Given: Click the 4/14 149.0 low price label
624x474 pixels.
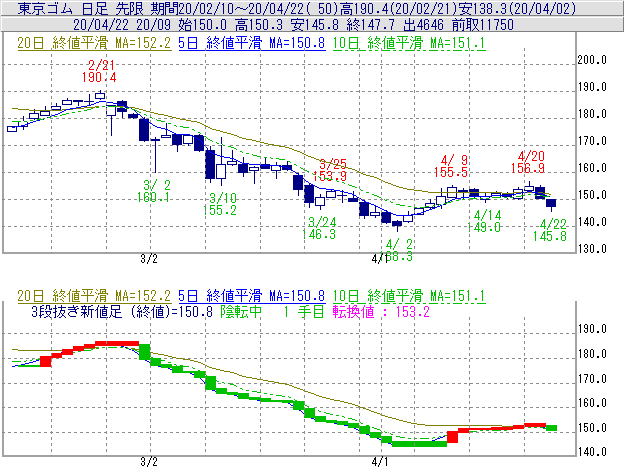Looking at the screenshot, I should tap(484, 222).
